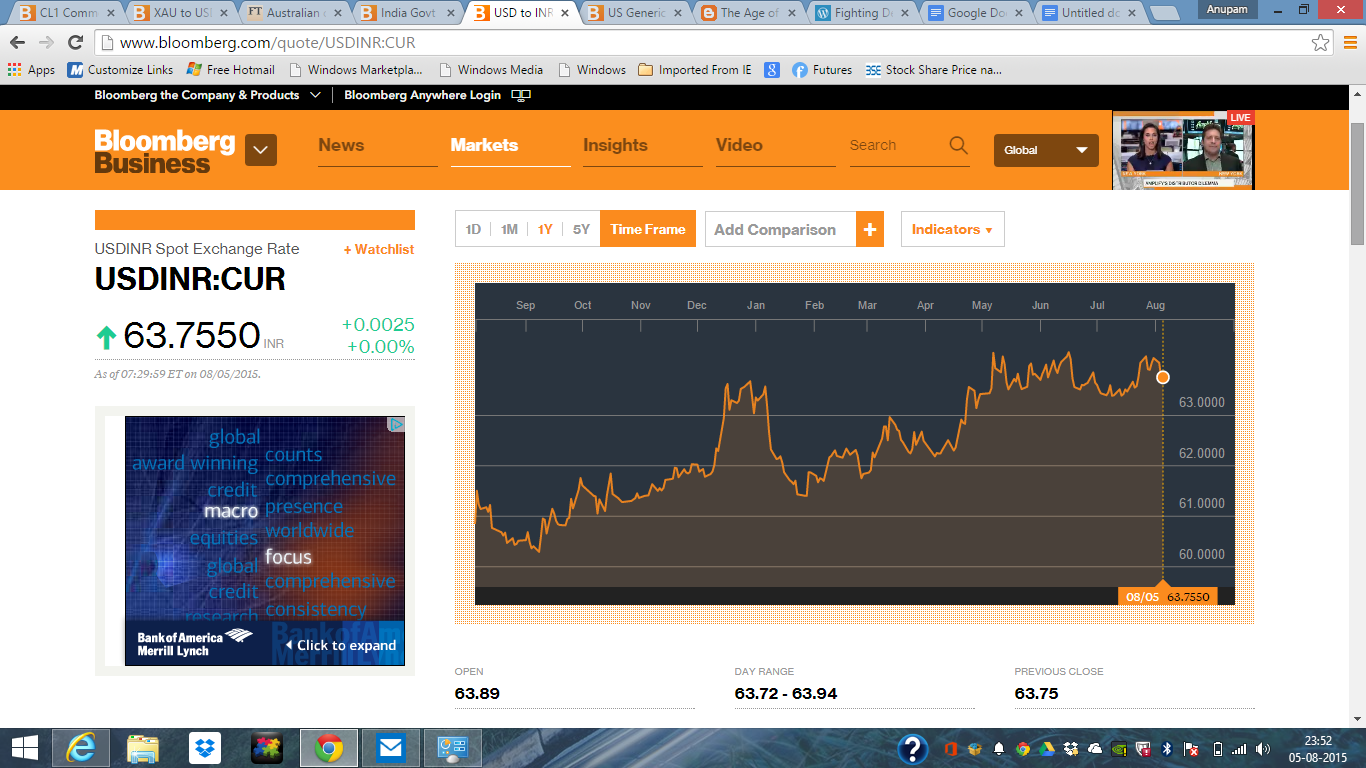The image size is (1366, 768).
Task: Bookmark this page with the star icon
Action: click(1321, 43)
